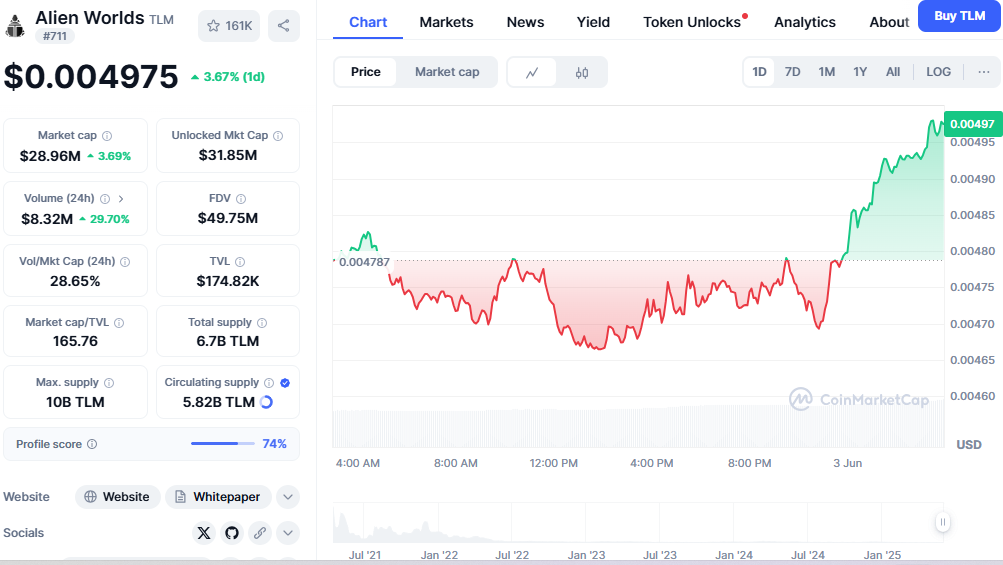The image size is (1003, 565).
Task: Toggle chart to Market cap view
Action: pos(447,72)
